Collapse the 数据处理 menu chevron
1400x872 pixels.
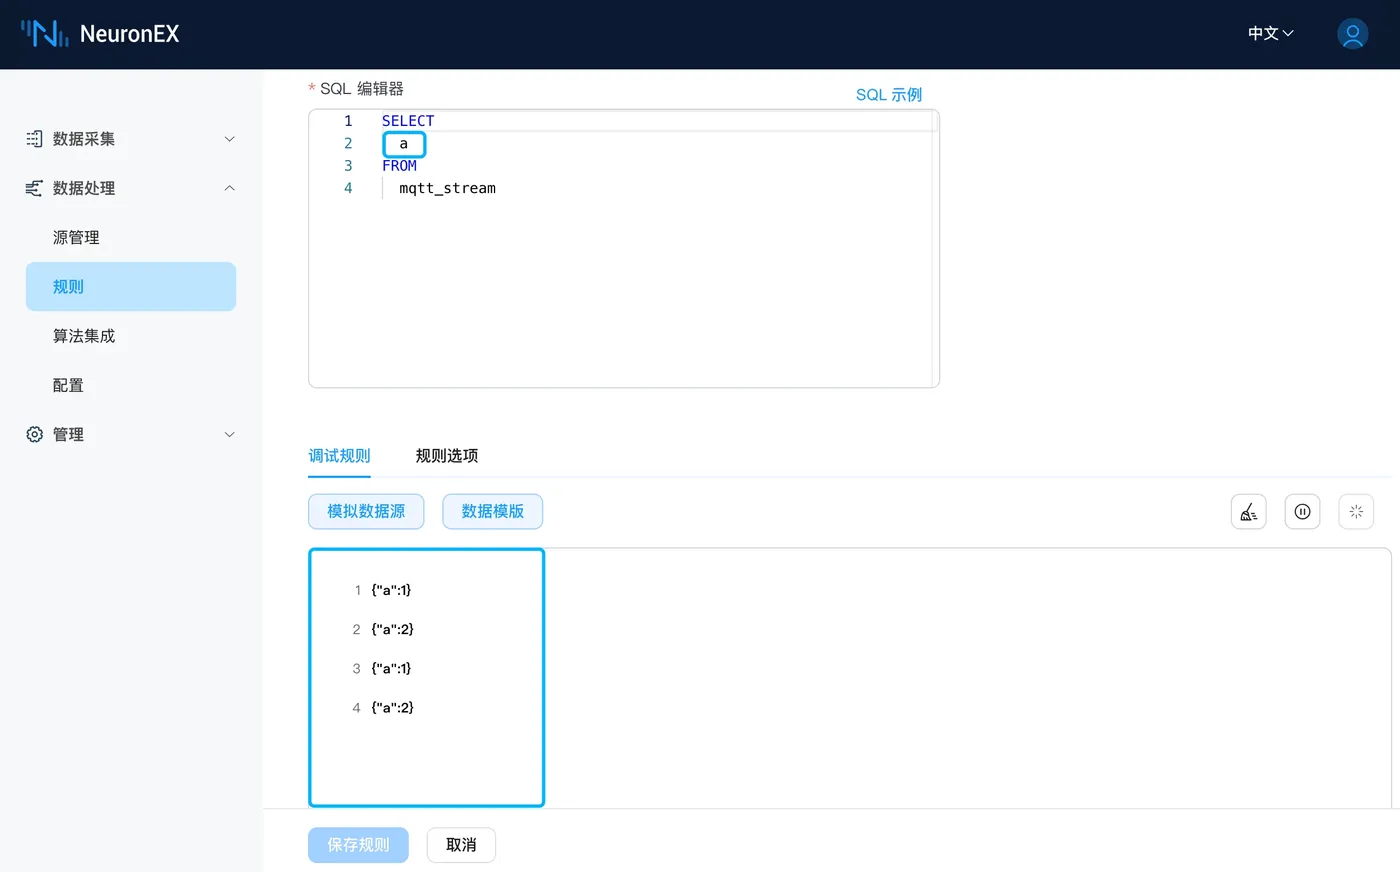point(229,188)
